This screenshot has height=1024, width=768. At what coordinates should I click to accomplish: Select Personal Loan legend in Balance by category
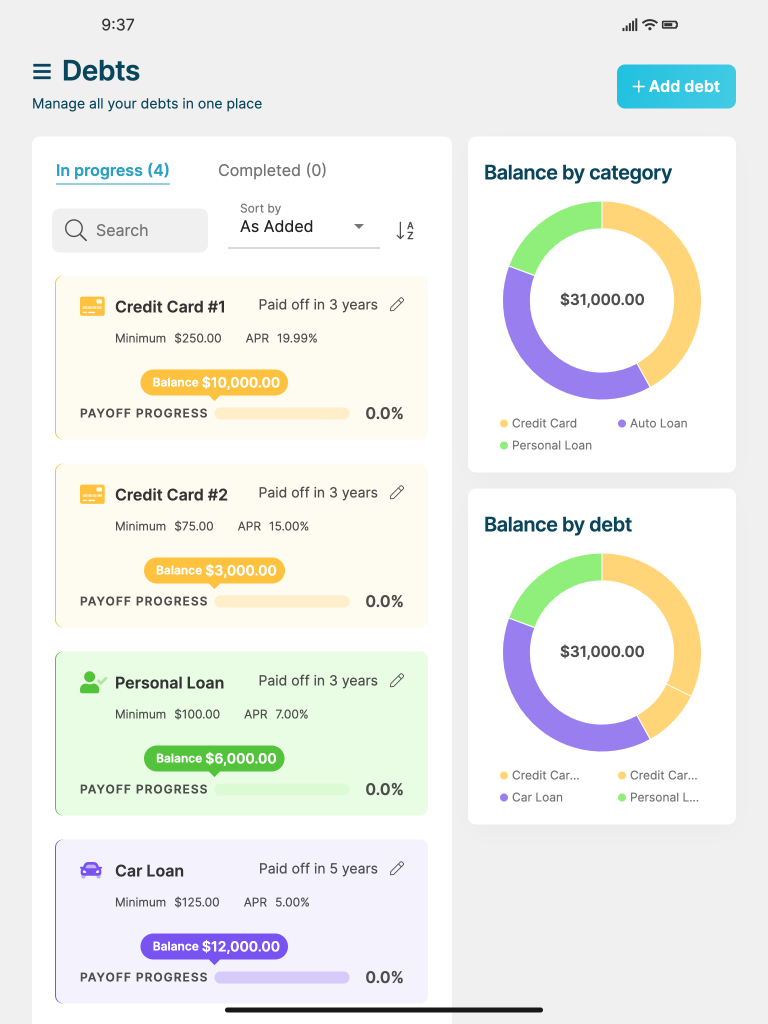[x=545, y=445]
